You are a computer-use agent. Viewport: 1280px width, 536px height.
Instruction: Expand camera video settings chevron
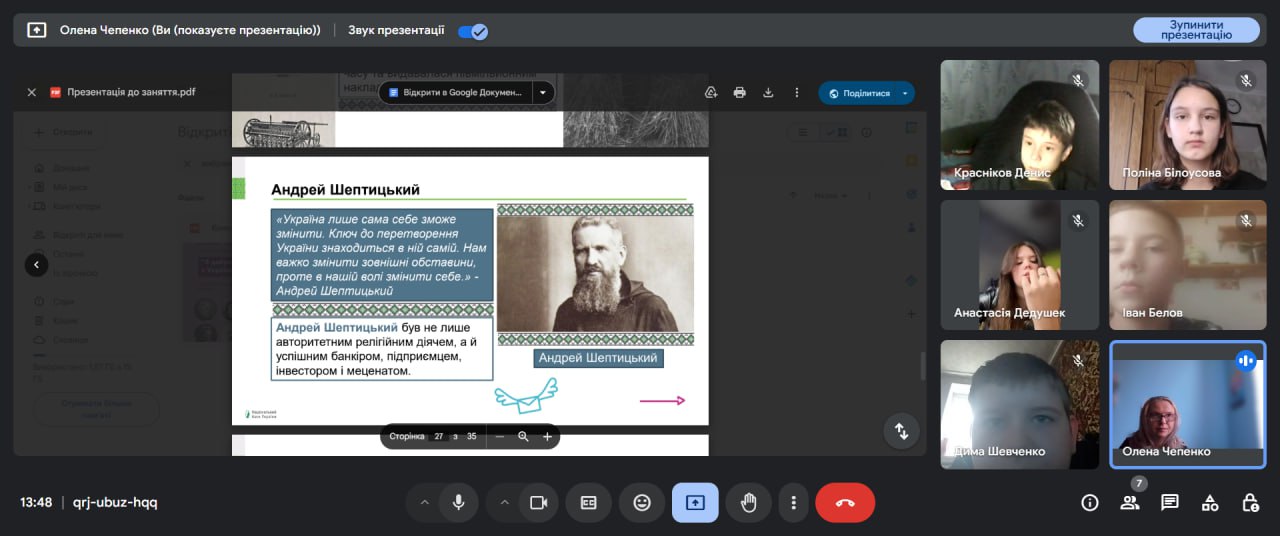504,503
